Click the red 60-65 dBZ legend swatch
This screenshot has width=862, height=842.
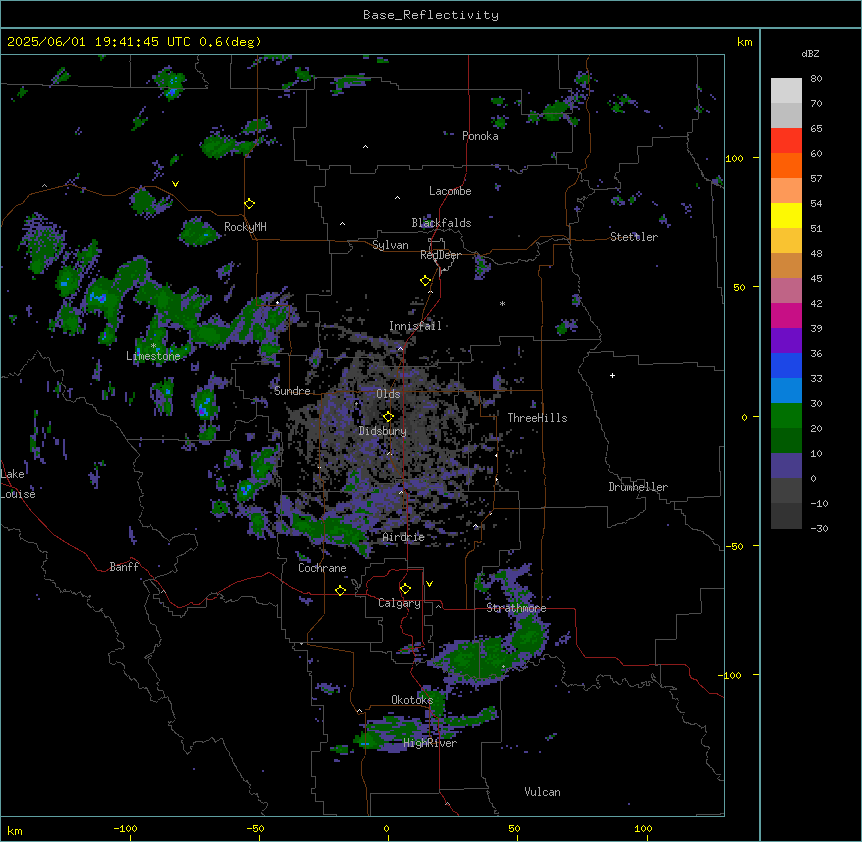(x=786, y=140)
